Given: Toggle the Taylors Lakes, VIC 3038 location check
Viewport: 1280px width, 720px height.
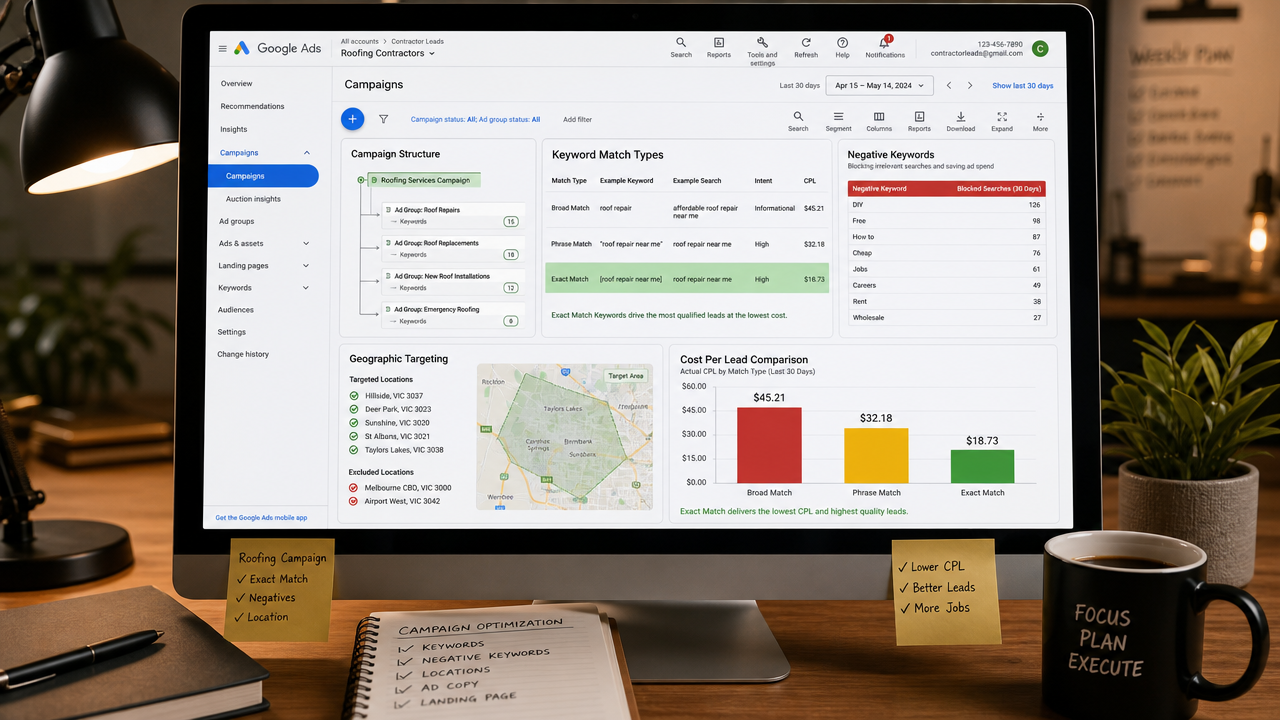Looking at the screenshot, I should pyautogui.click(x=354, y=450).
